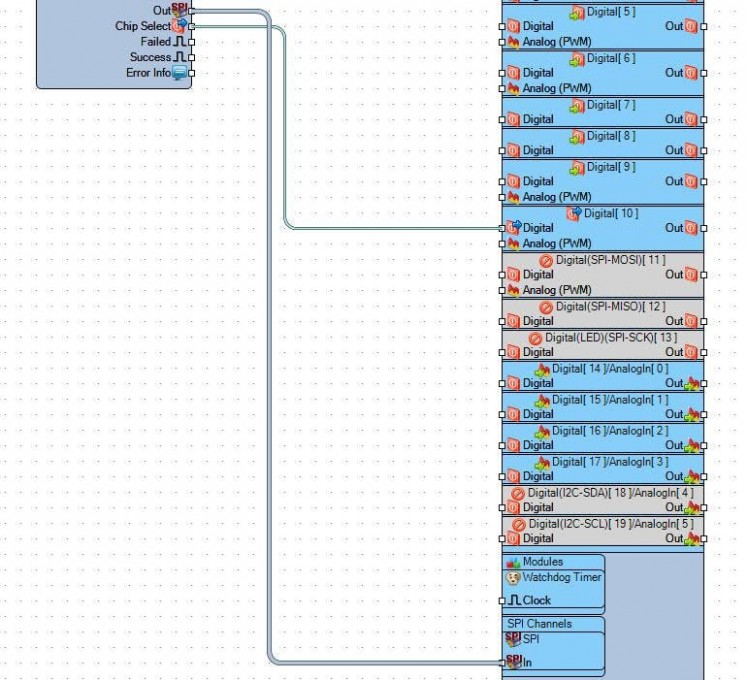
Task: Click the Analog (PWM) label in Digital[ 10 ]
Action: pos(557,243)
